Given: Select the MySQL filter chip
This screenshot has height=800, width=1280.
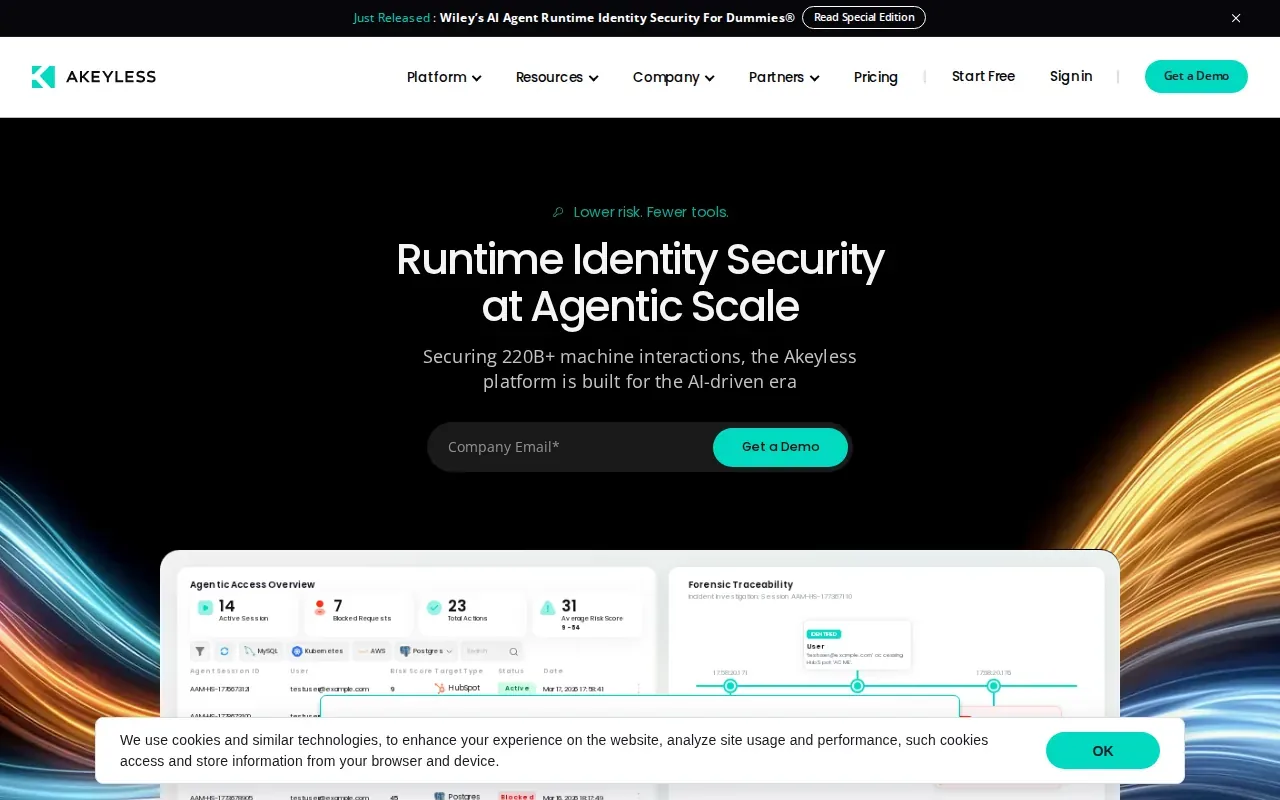Looking at the screenshot, I should pyautogui.click(x=262, y=651).
